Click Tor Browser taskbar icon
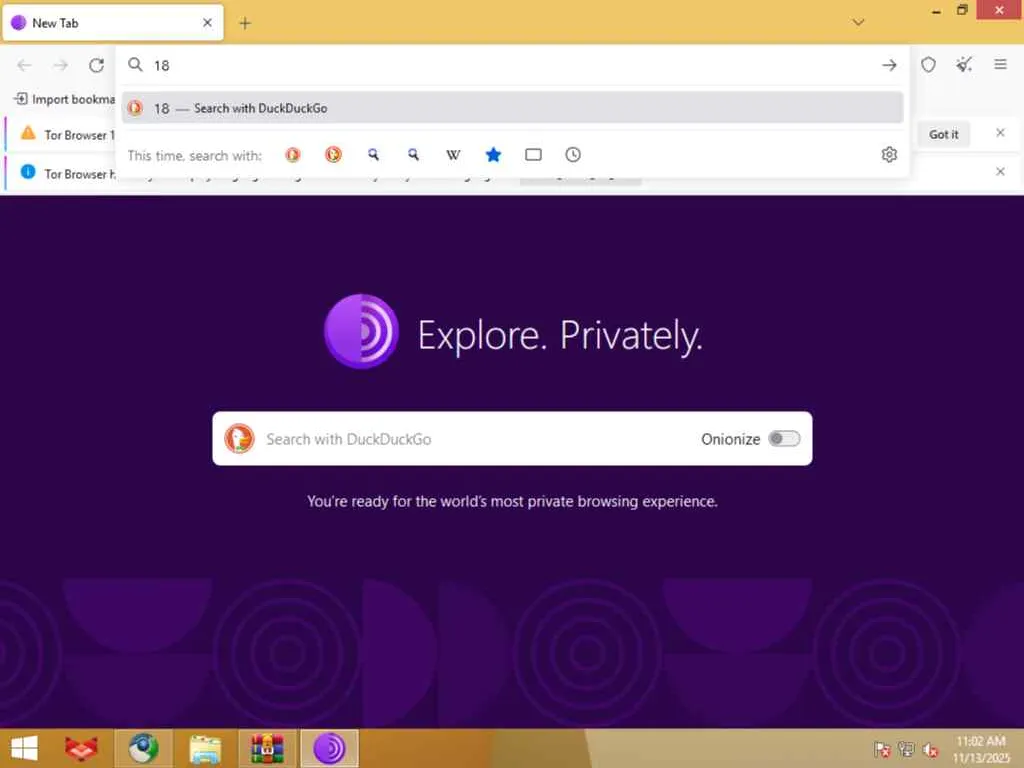This screenshot has height=768, width=1024. [329, 748]
